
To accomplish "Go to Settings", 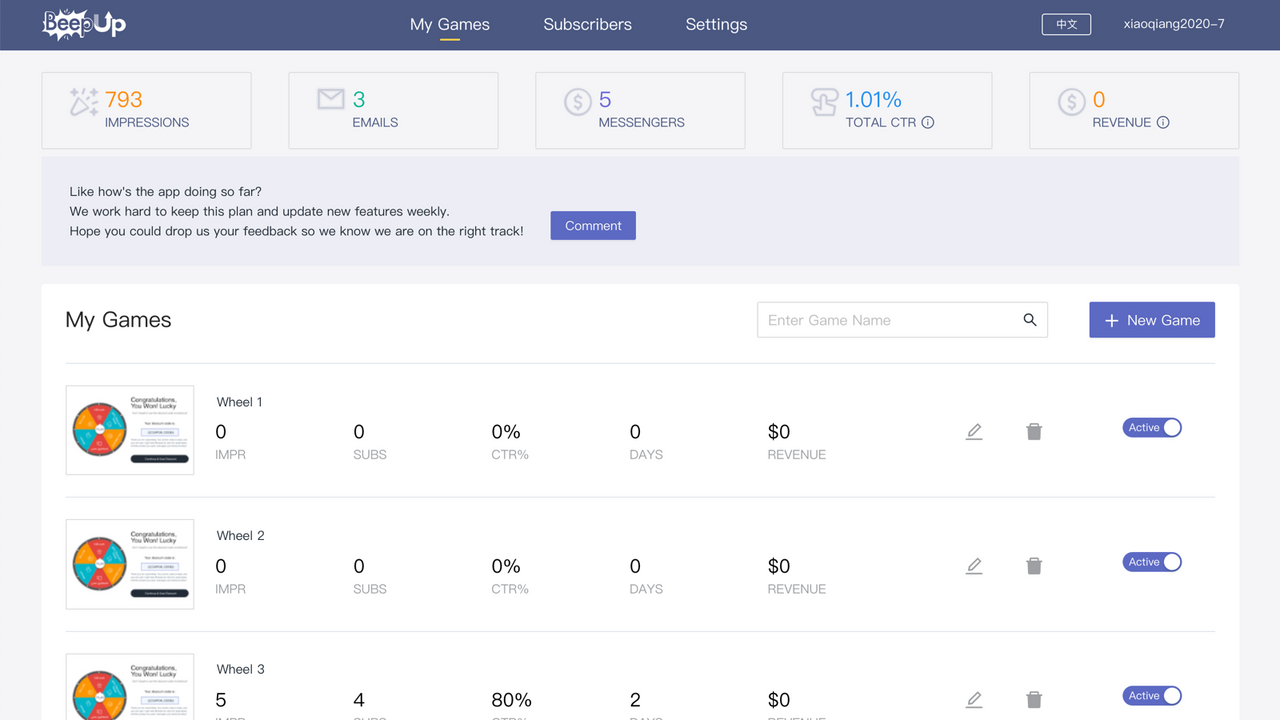I will 716,24.
